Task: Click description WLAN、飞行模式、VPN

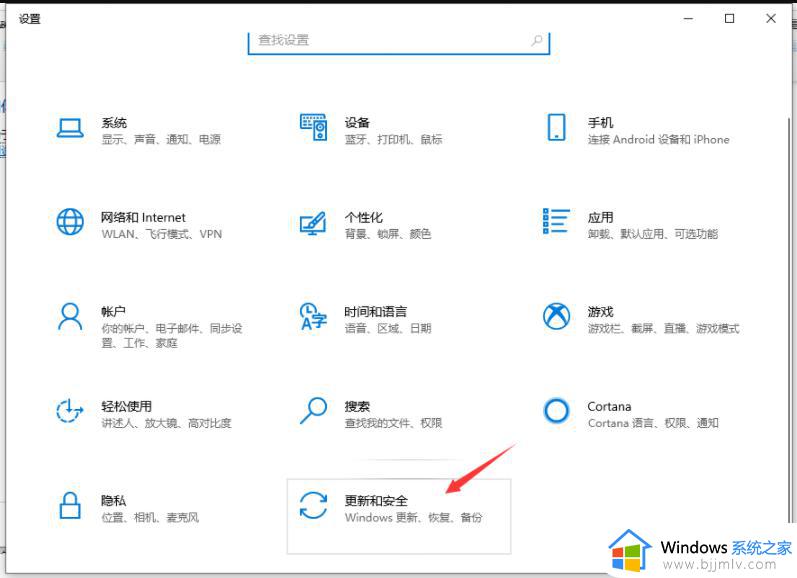Action: point(162,234)
